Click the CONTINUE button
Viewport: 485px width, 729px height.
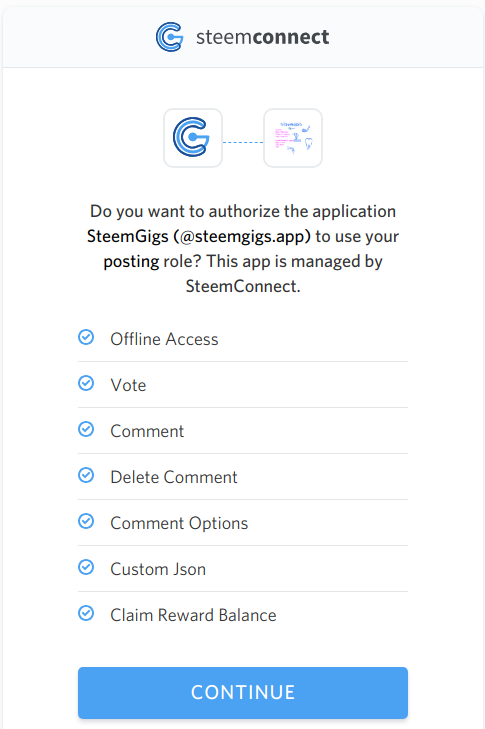tap(243, 693)
